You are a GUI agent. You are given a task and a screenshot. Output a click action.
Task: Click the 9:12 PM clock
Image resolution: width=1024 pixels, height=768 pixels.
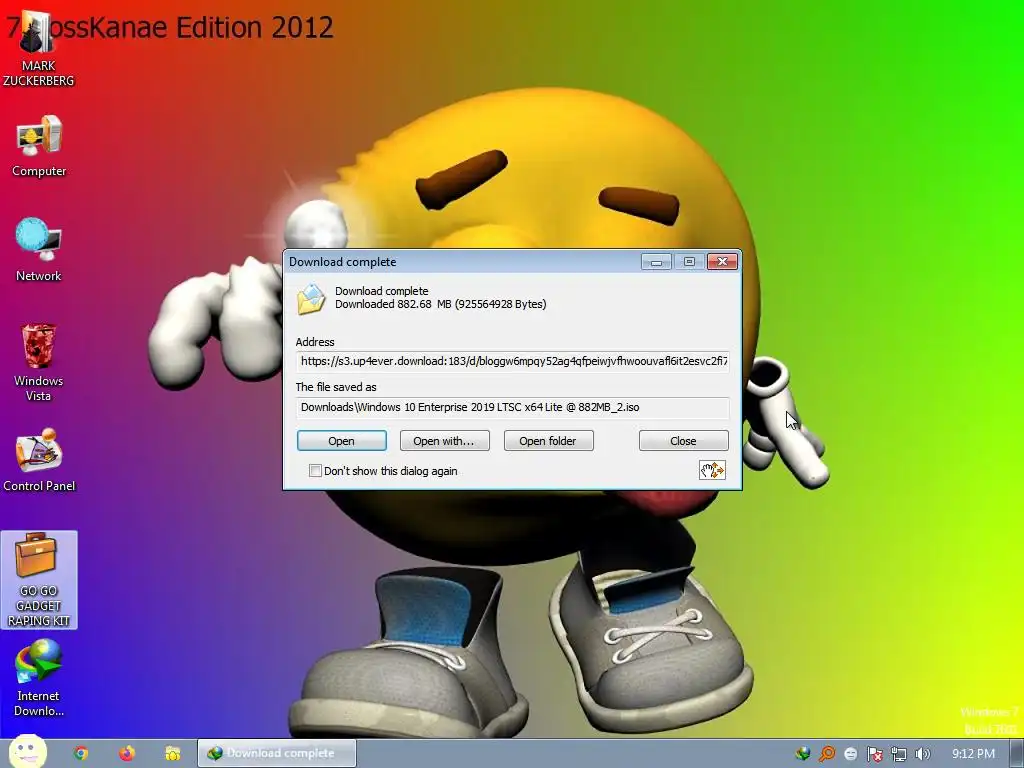coord(973,754)
